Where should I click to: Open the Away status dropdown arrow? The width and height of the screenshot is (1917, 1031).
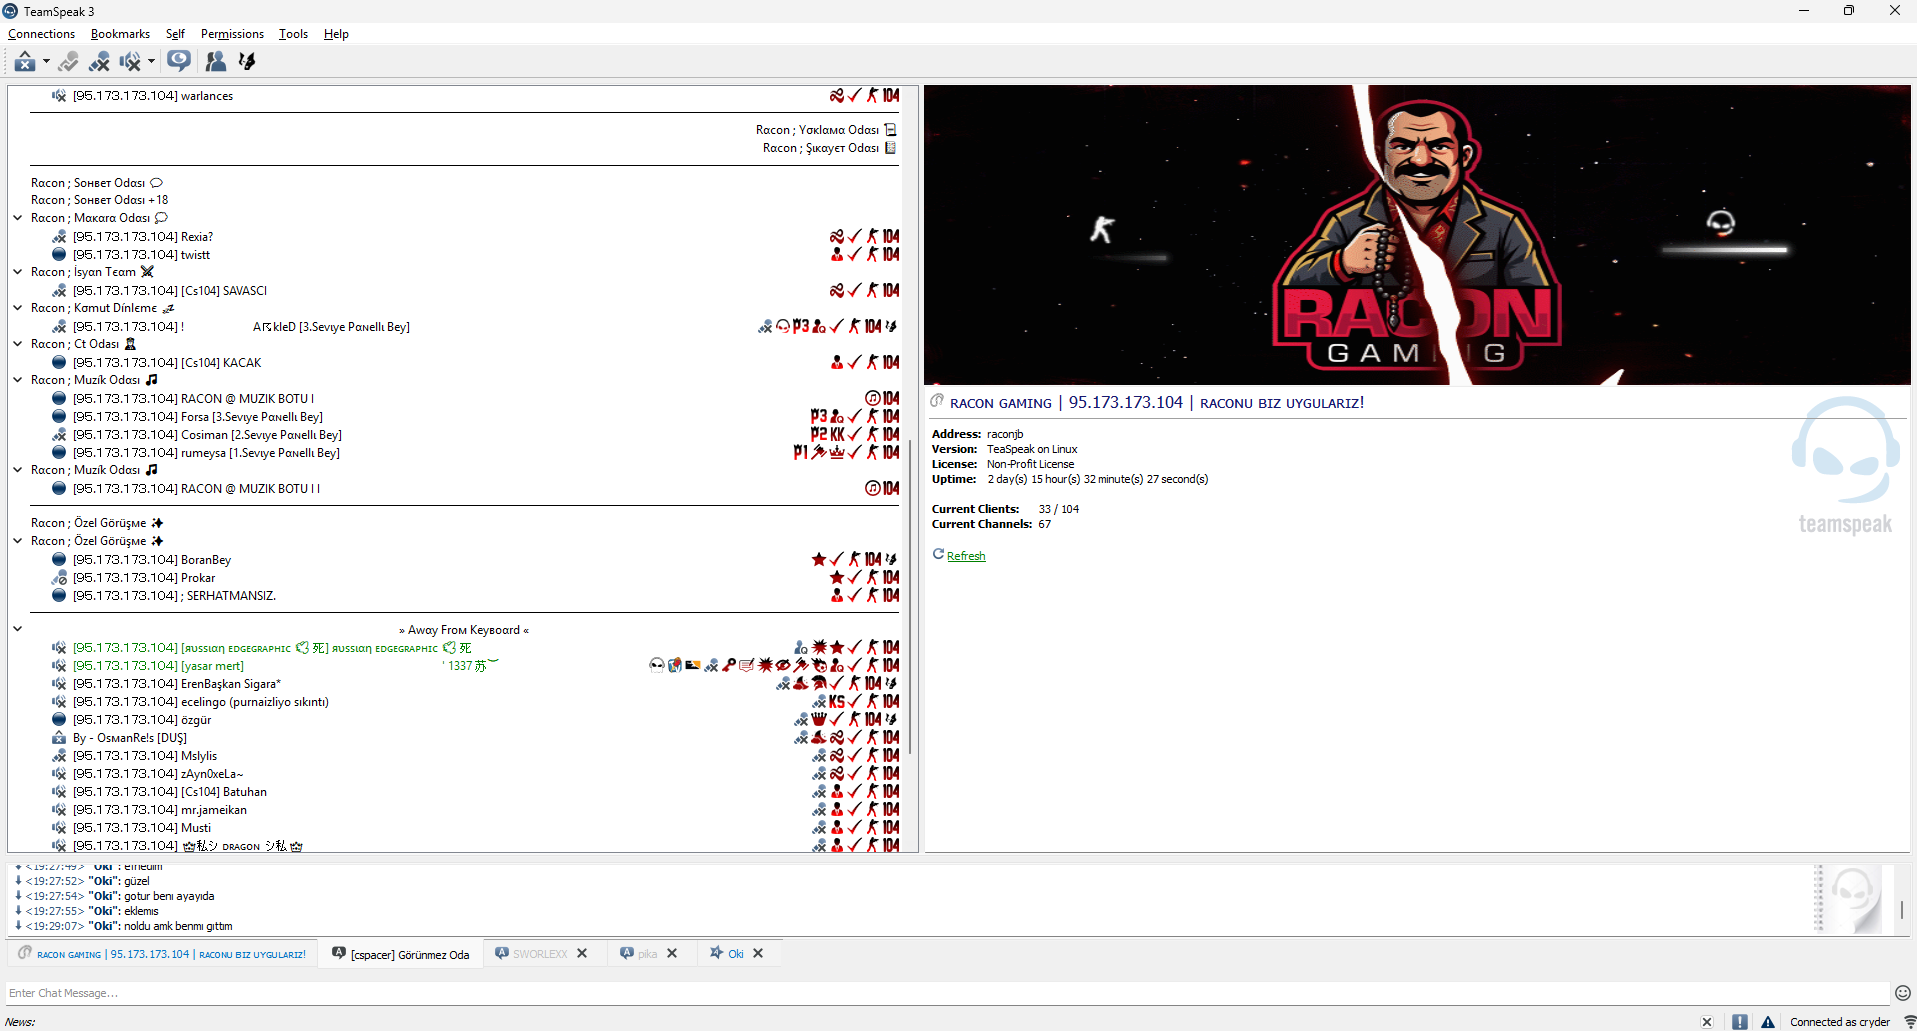pos(46,62)
